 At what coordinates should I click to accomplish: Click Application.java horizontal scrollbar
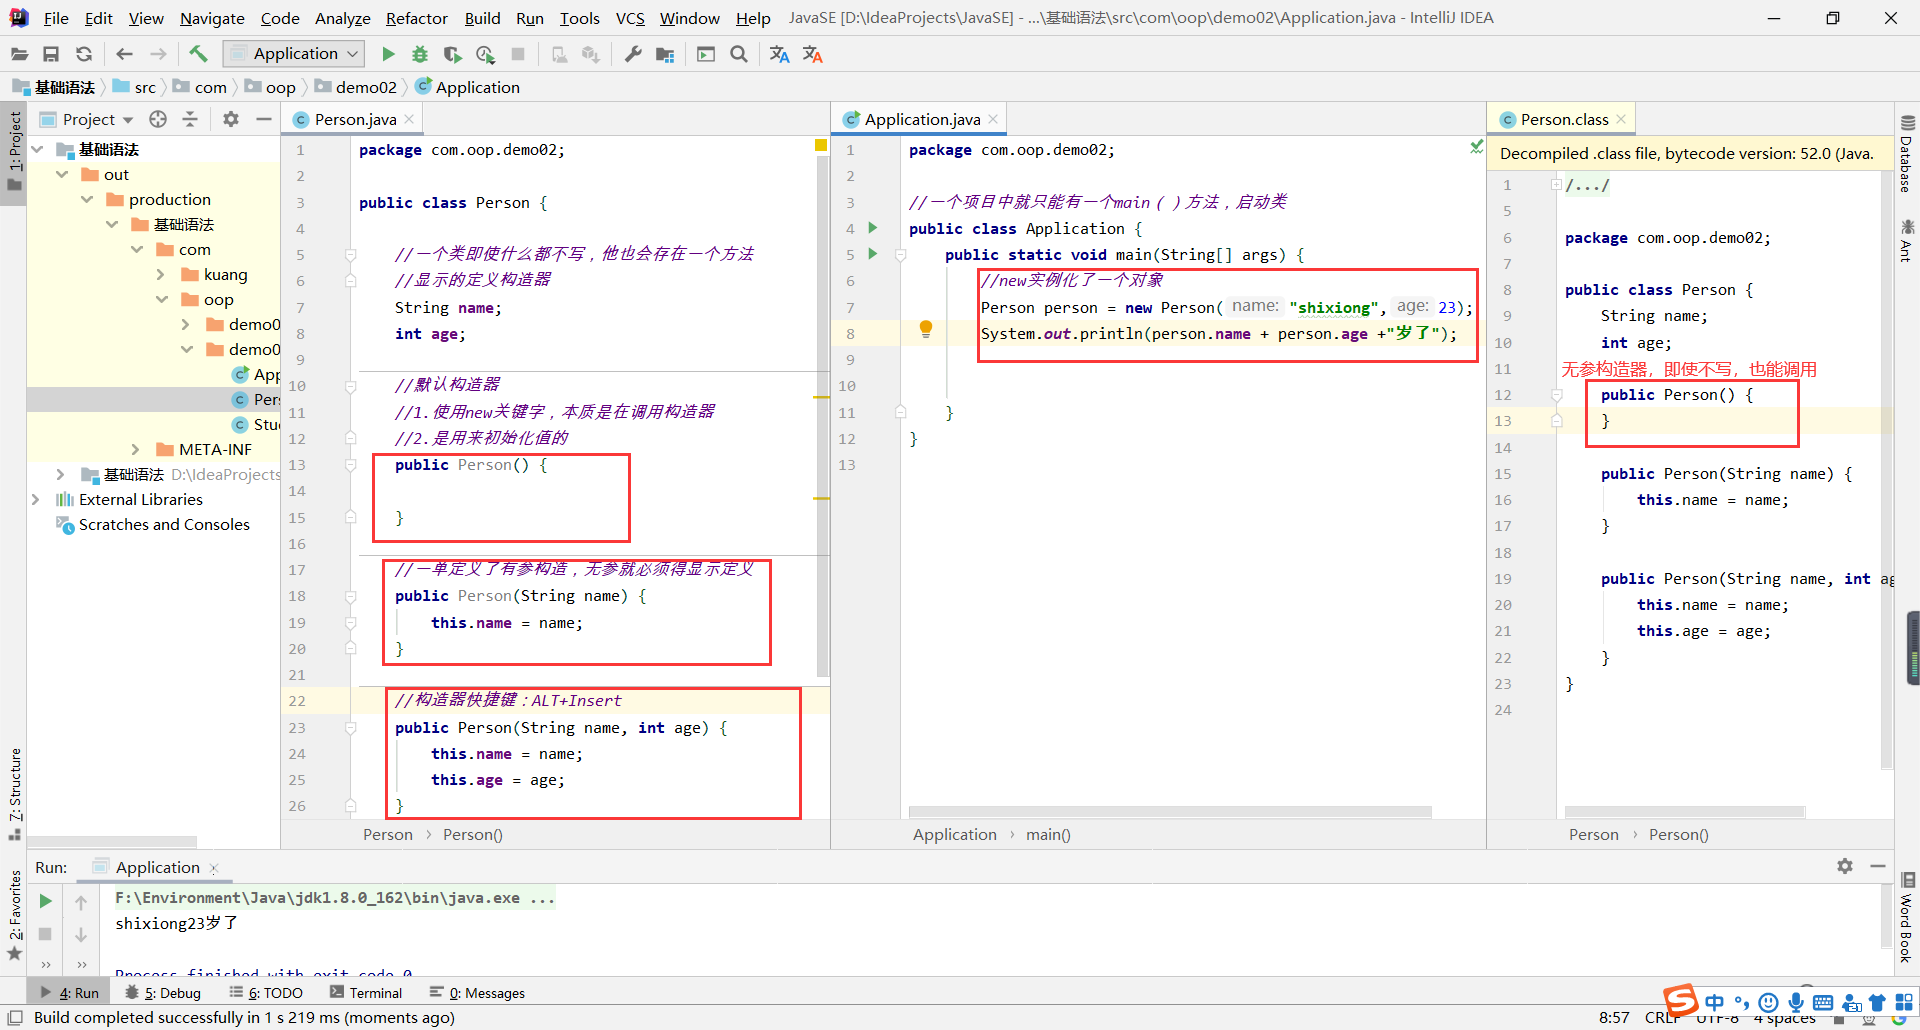click(x=1170, y=812)
